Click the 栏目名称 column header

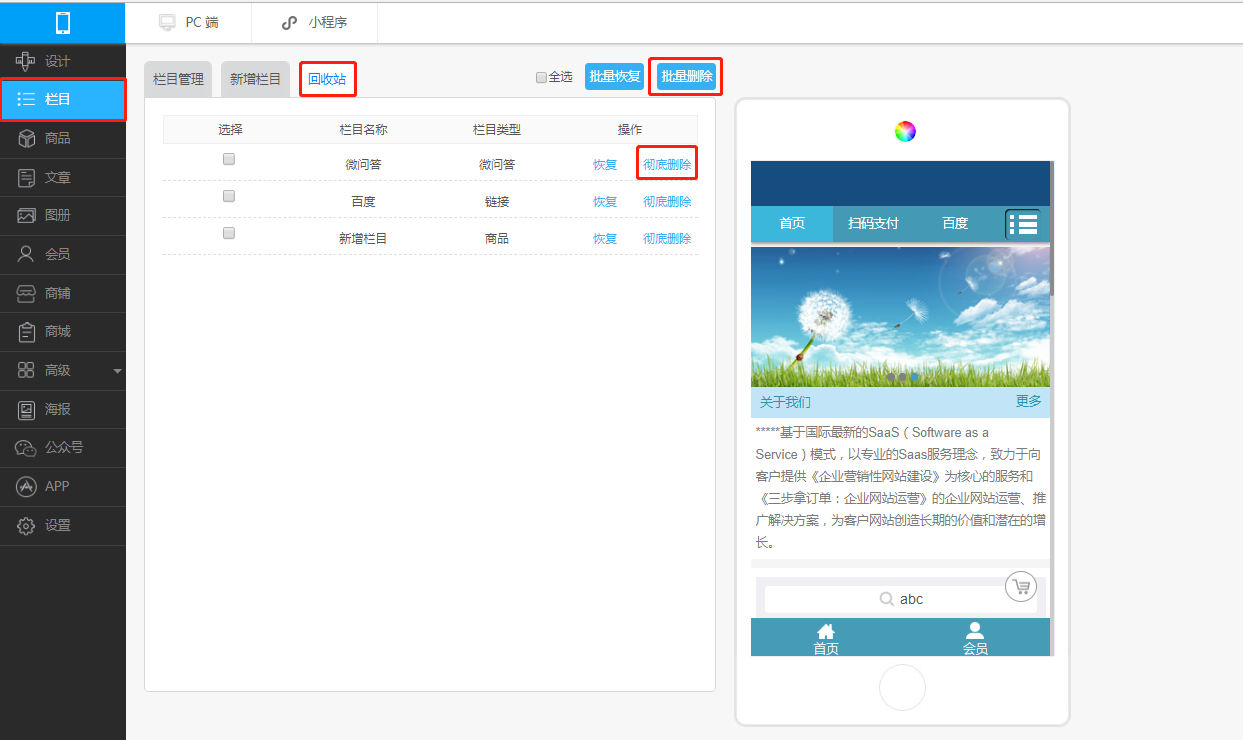363,129
